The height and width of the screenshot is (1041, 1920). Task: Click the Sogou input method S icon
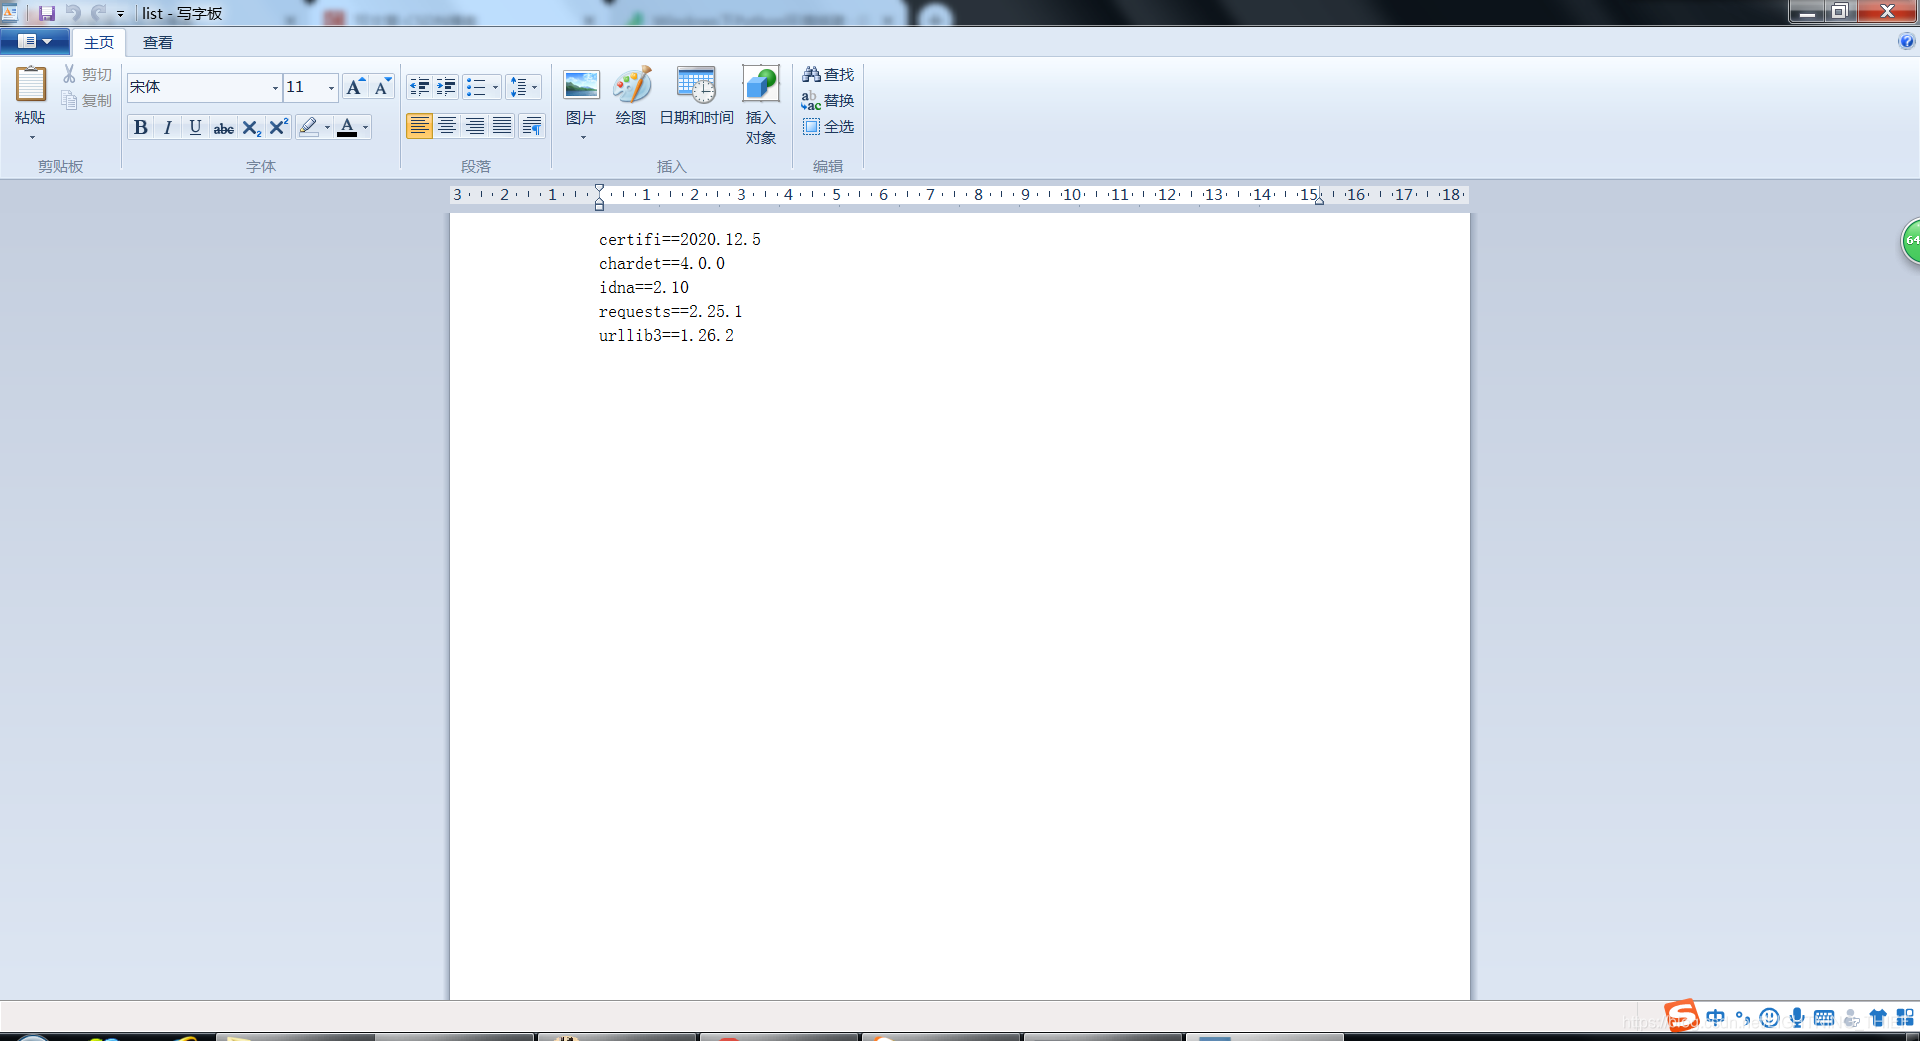click(x=1682, y=1016)
